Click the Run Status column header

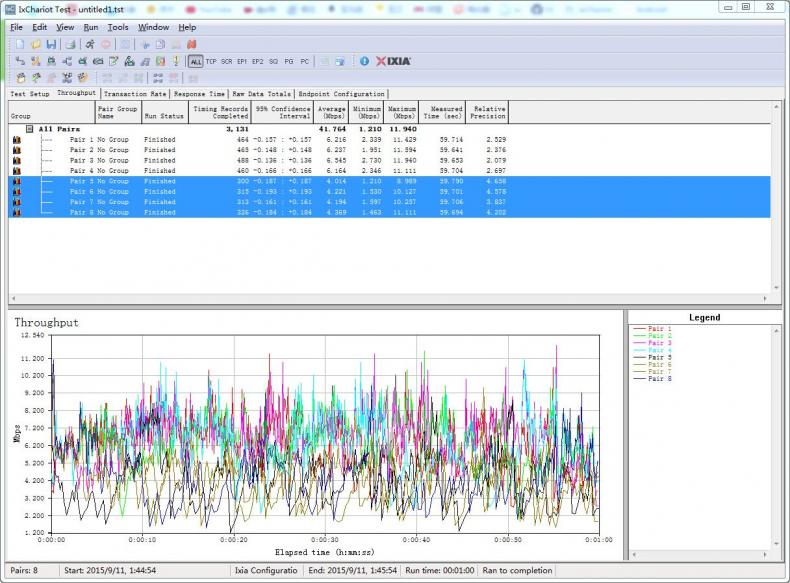(x=164, y=112)
